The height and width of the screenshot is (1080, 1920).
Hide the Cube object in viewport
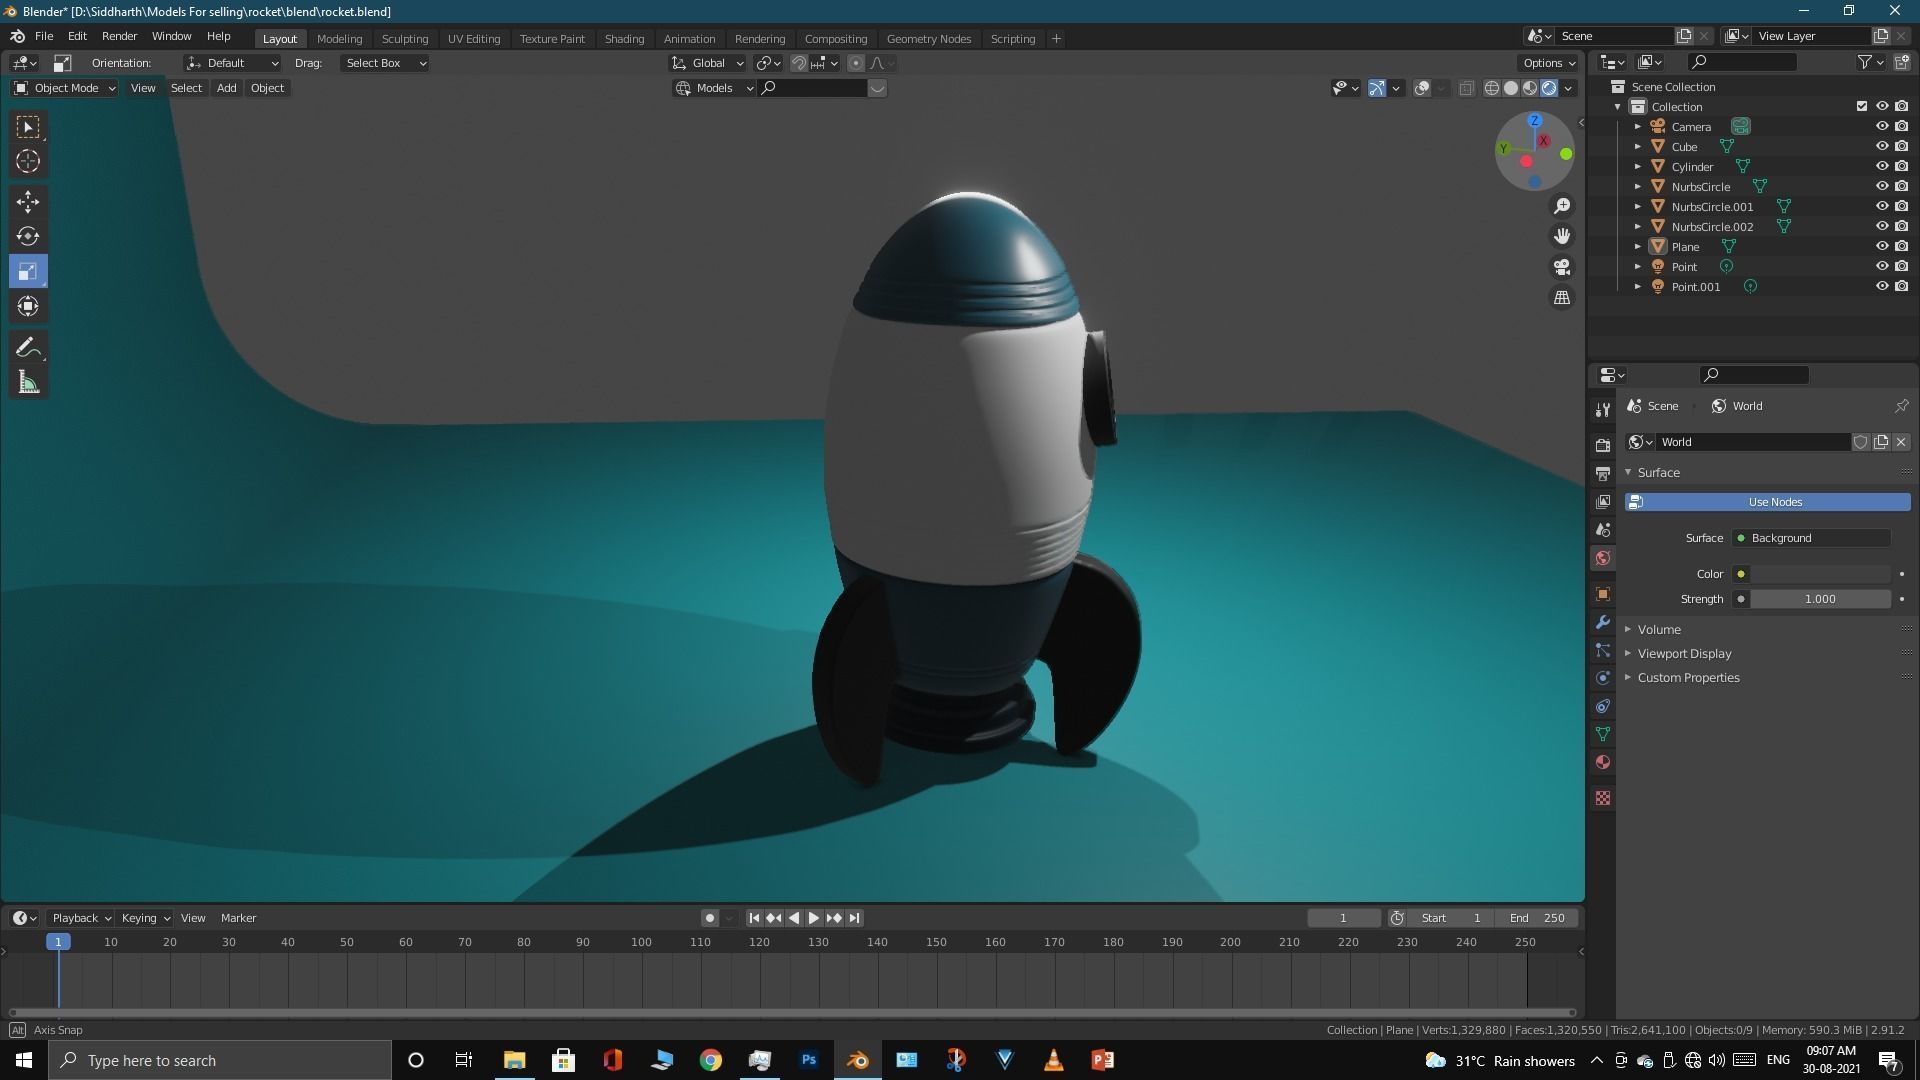tap(1881, 146)
